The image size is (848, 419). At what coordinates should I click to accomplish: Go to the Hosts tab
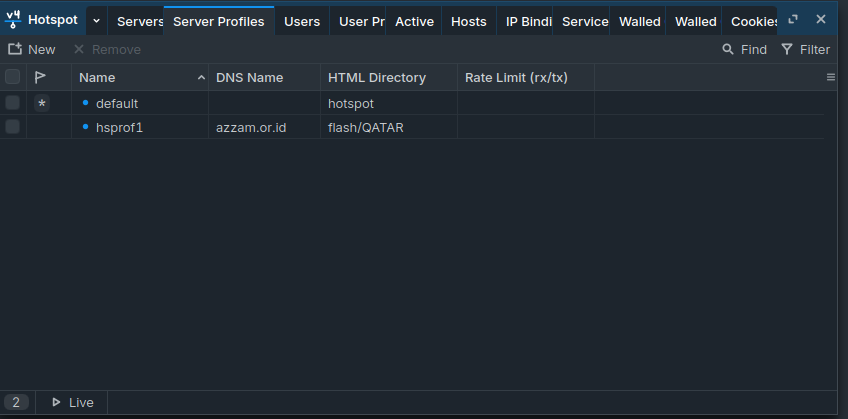click(x=468, y=22)
